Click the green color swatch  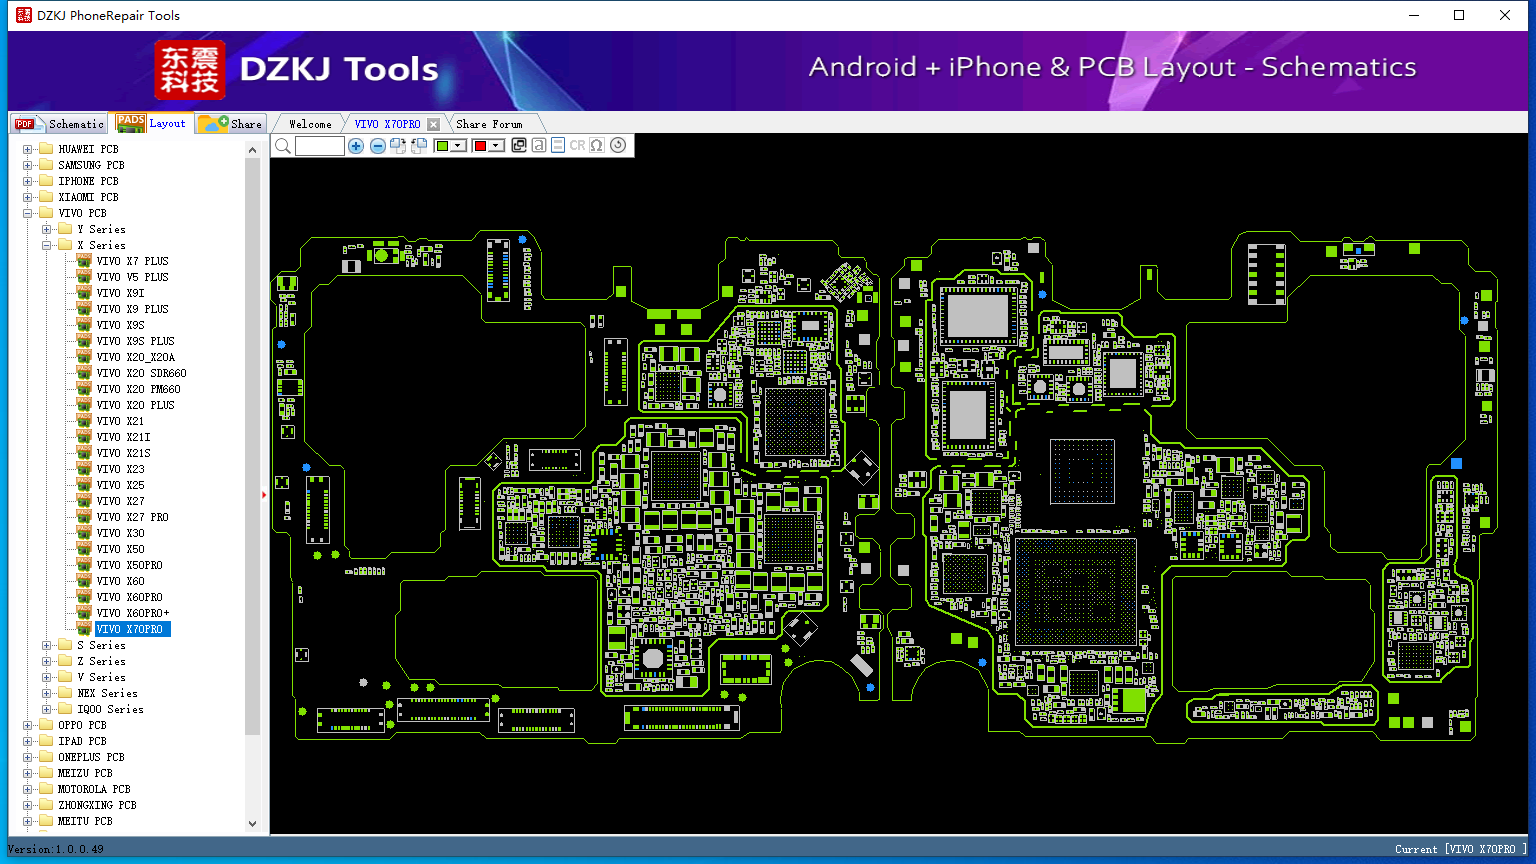(443, 146)
